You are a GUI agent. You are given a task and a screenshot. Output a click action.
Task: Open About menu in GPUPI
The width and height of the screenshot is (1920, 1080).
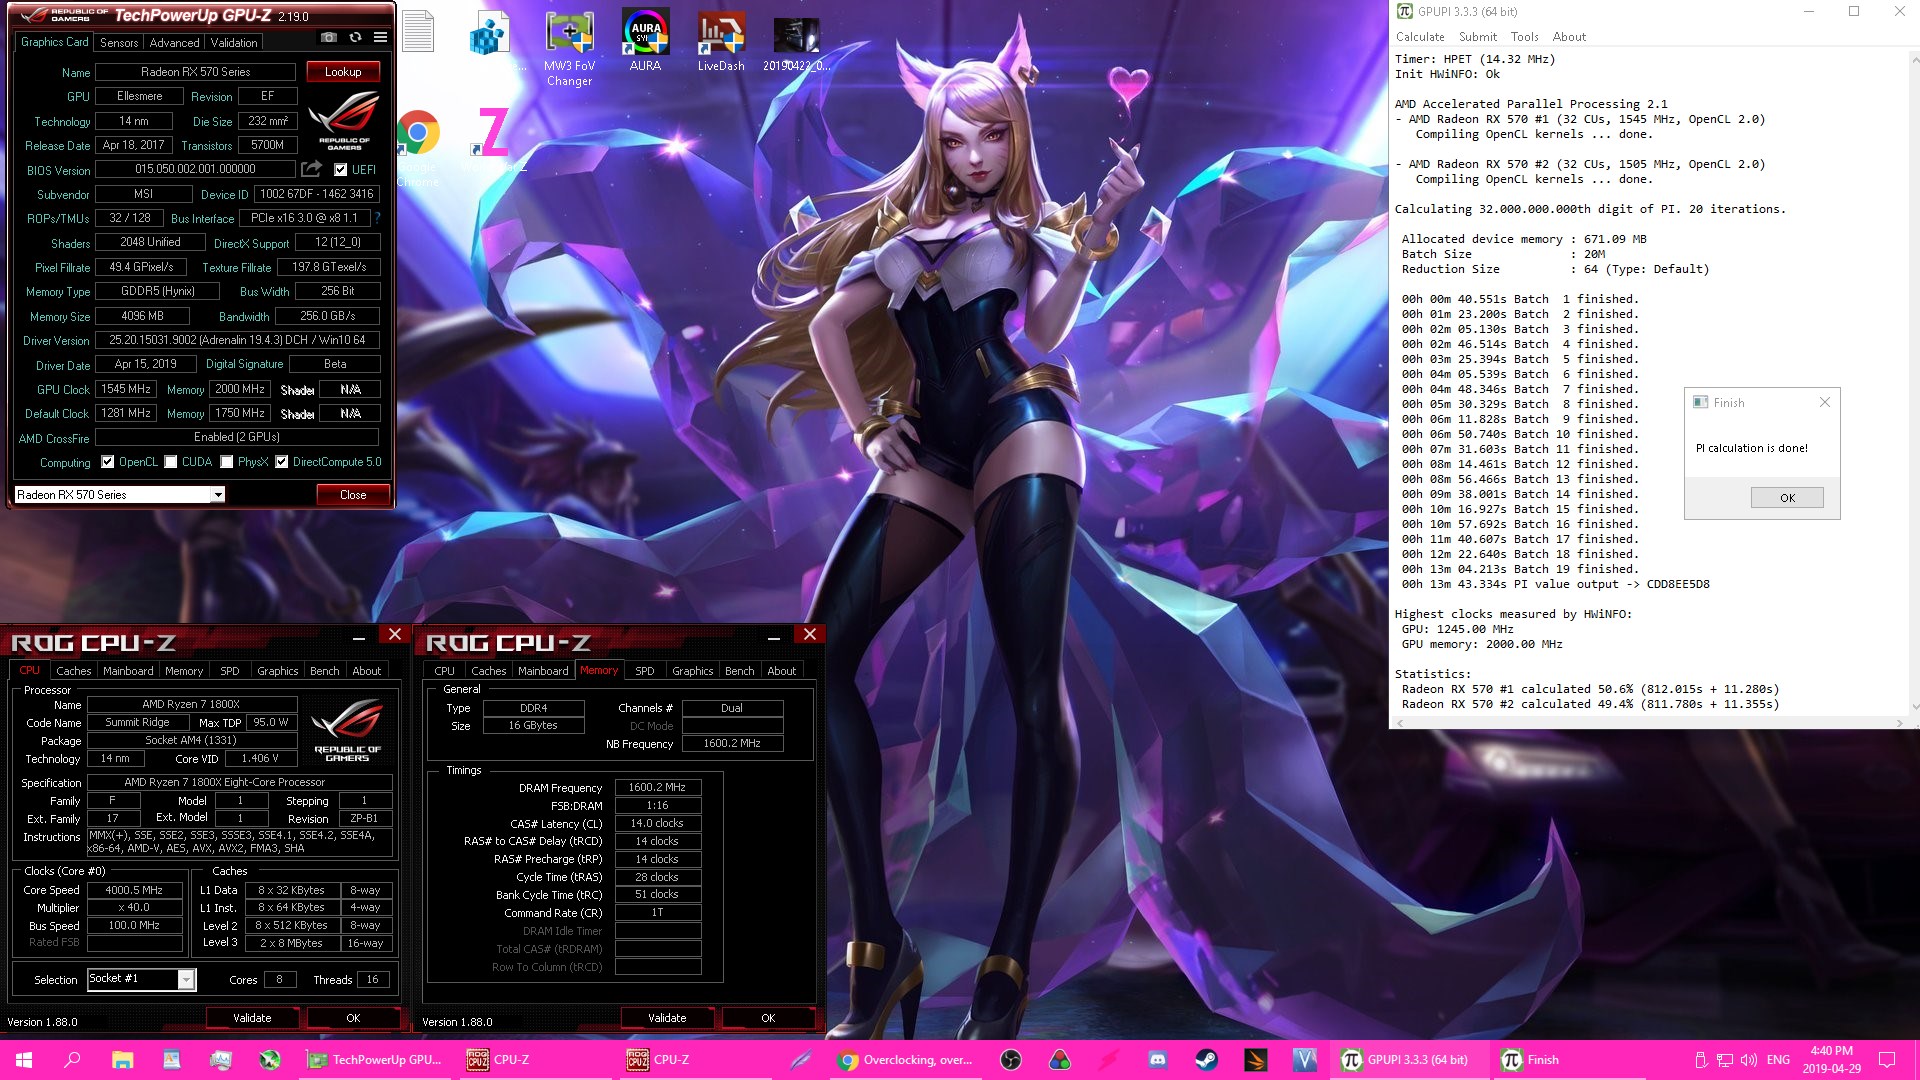[x=1569, y=37]
